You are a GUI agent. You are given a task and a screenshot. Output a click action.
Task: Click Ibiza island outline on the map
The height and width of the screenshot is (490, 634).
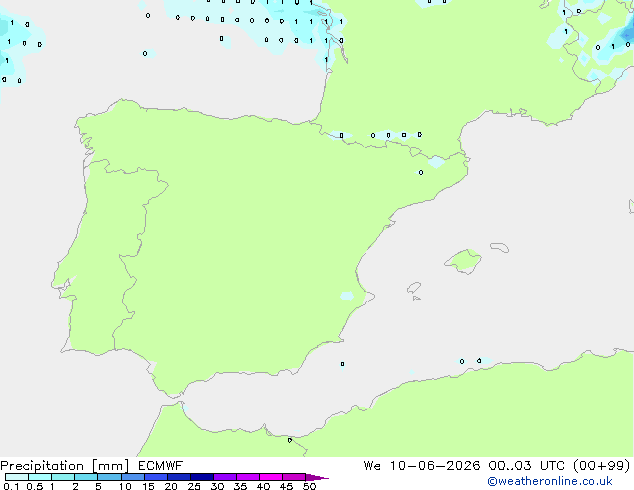pyautogui.click(x=414, y=288)
